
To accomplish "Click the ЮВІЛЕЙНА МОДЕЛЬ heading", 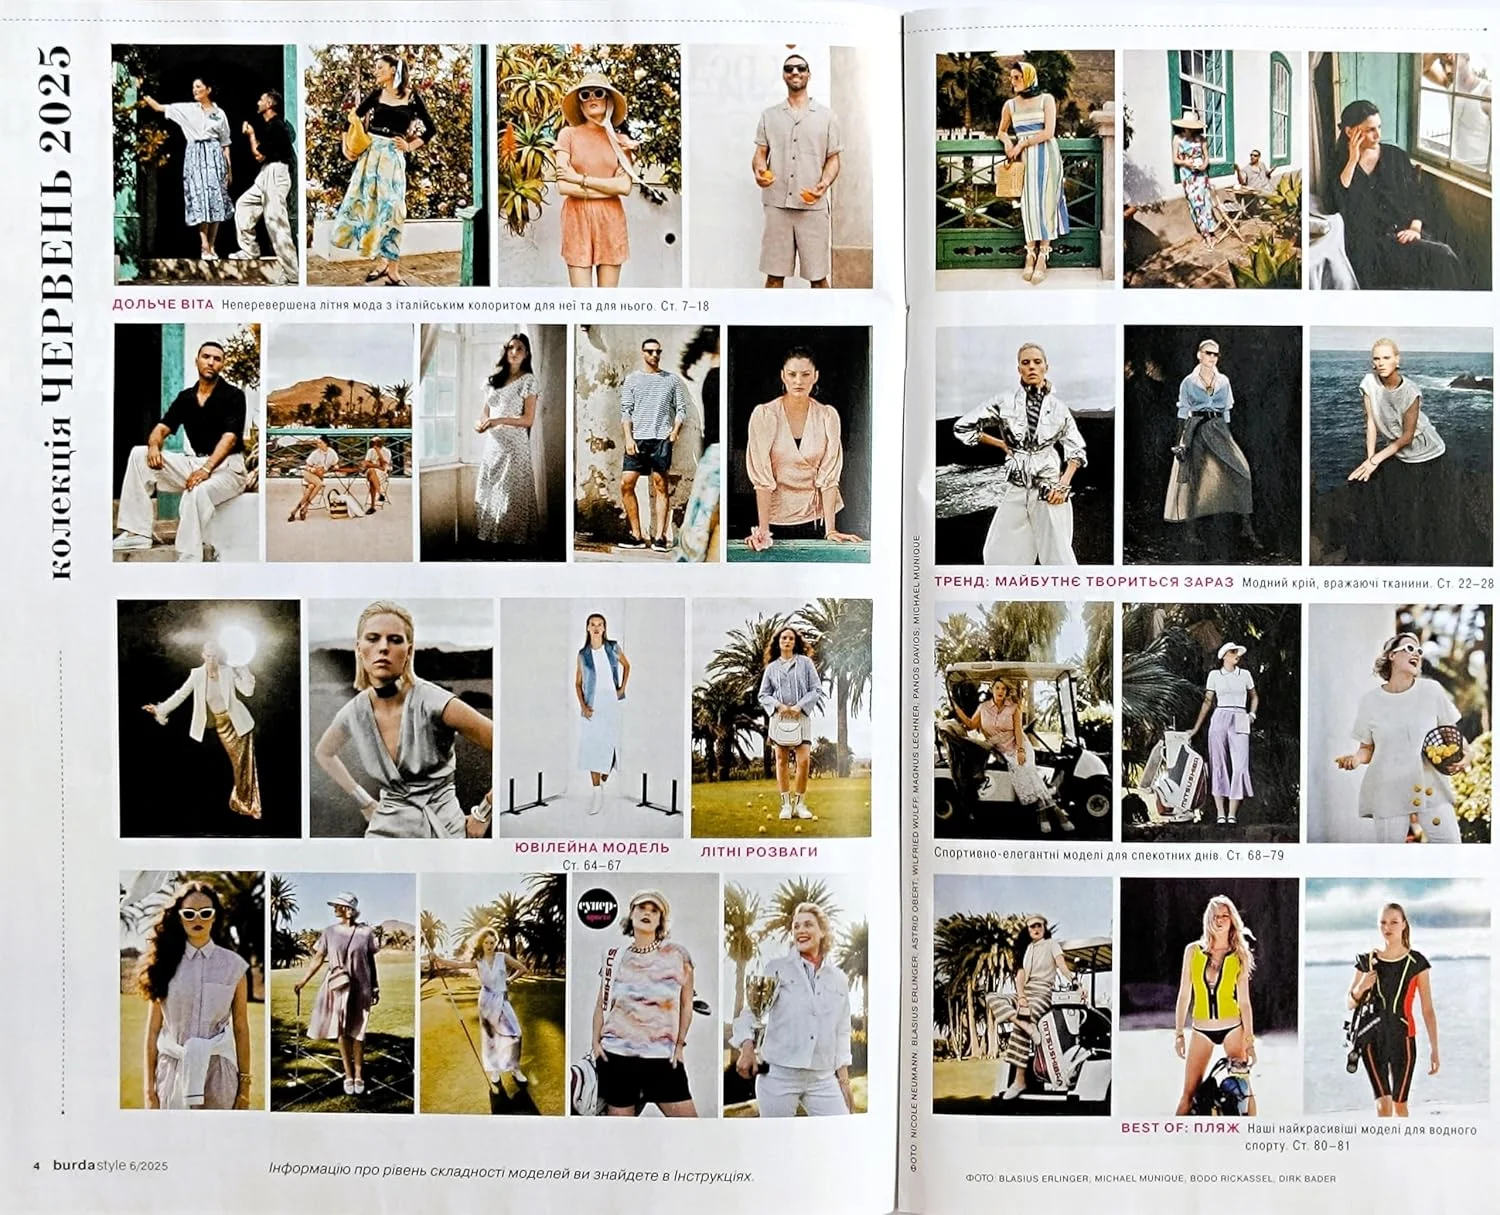I will [x=592, y=847].
